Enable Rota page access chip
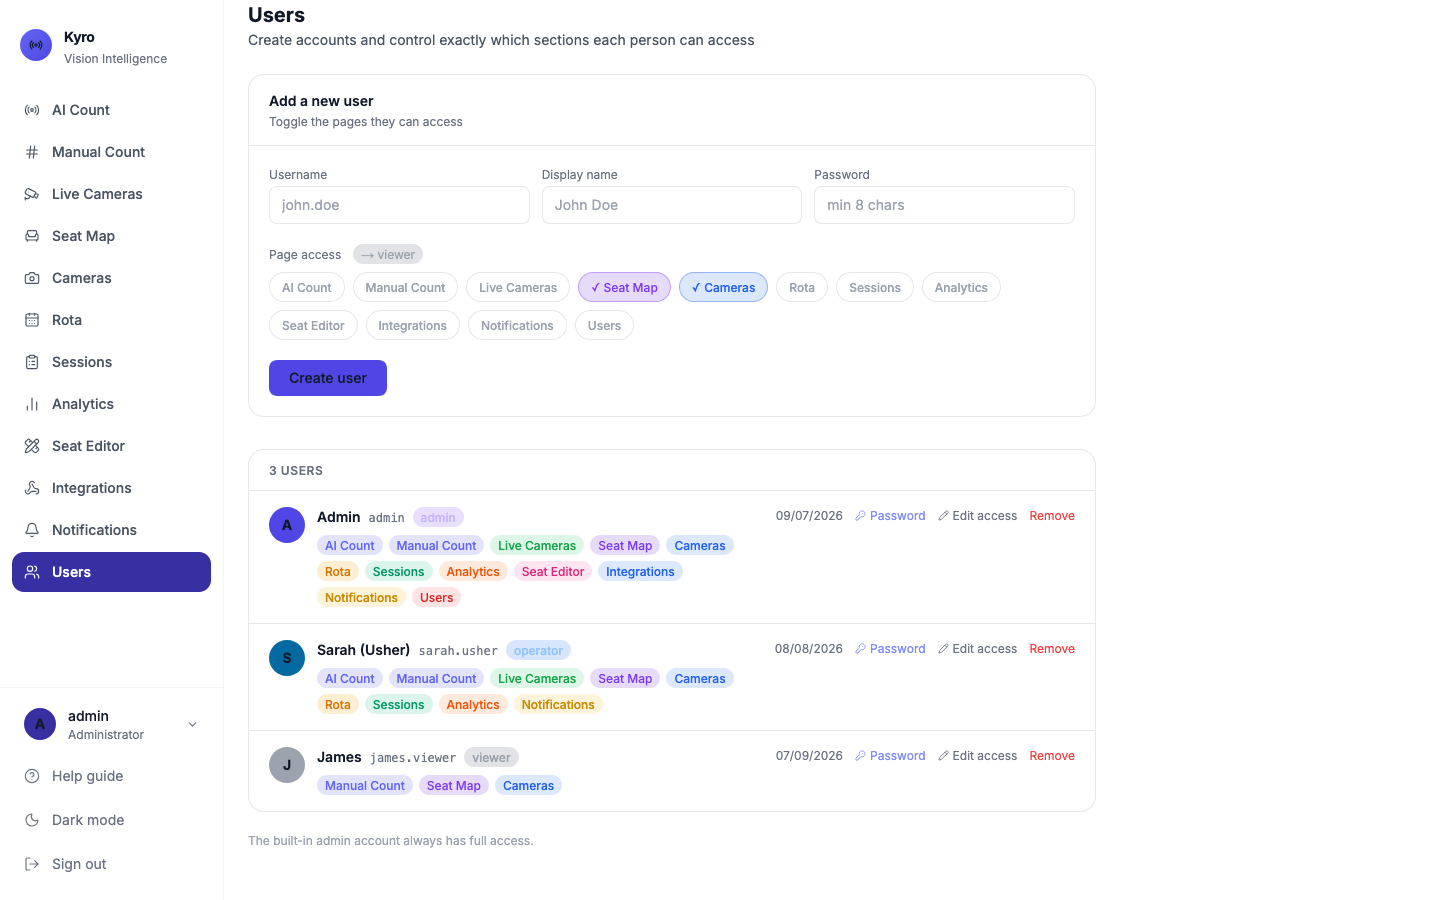1440x900 pixels. tap(802, 288)
